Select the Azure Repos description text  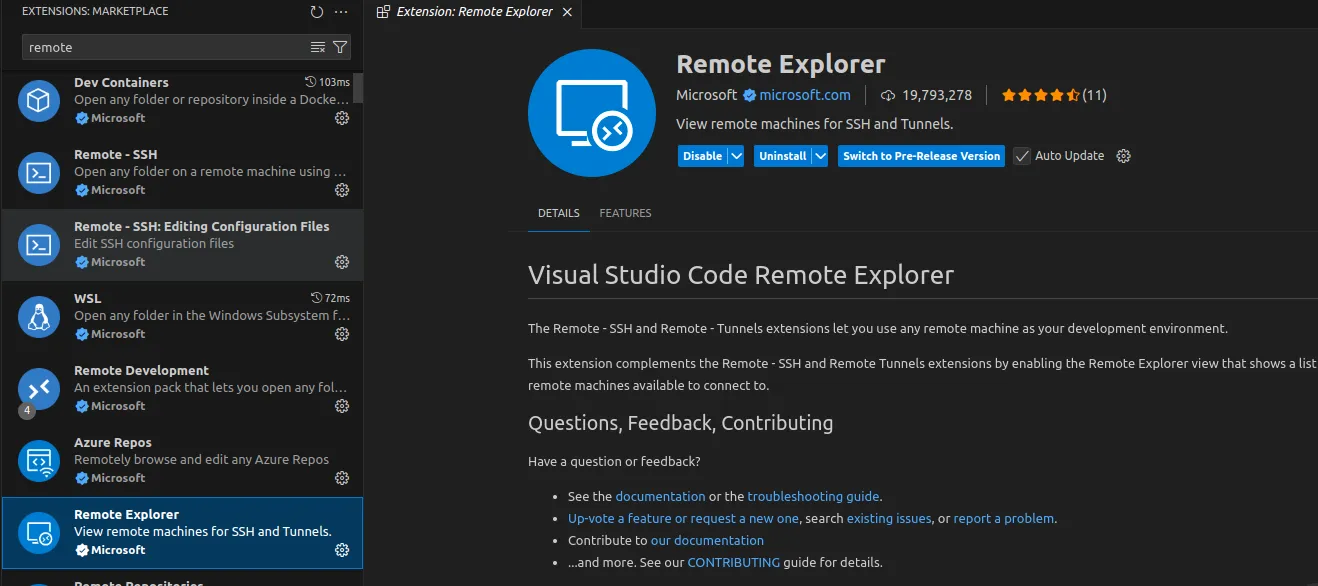pyautogui.click(x=201, y=460)
